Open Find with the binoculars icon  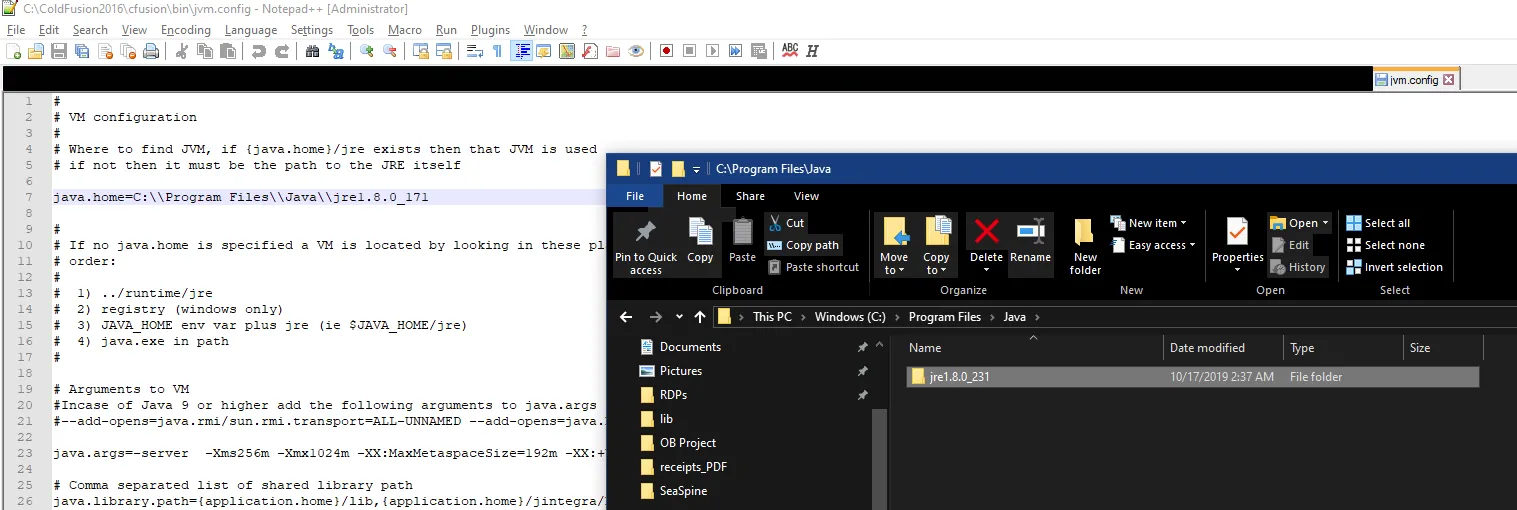pos(312,51)
